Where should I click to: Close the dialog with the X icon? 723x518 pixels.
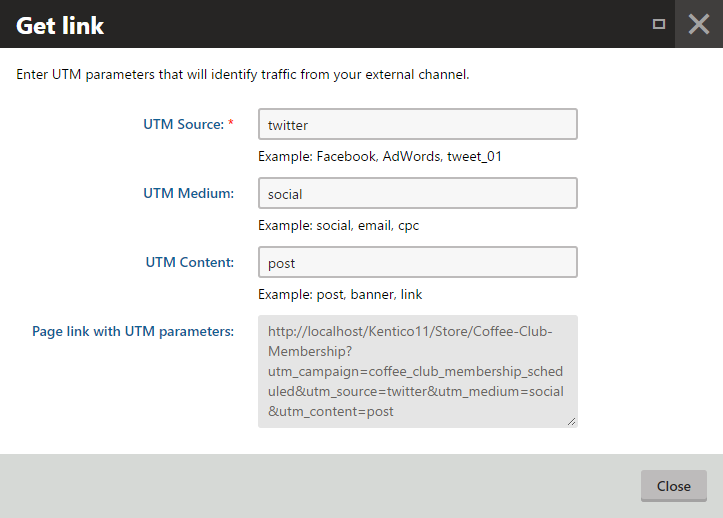pos(699,24)
